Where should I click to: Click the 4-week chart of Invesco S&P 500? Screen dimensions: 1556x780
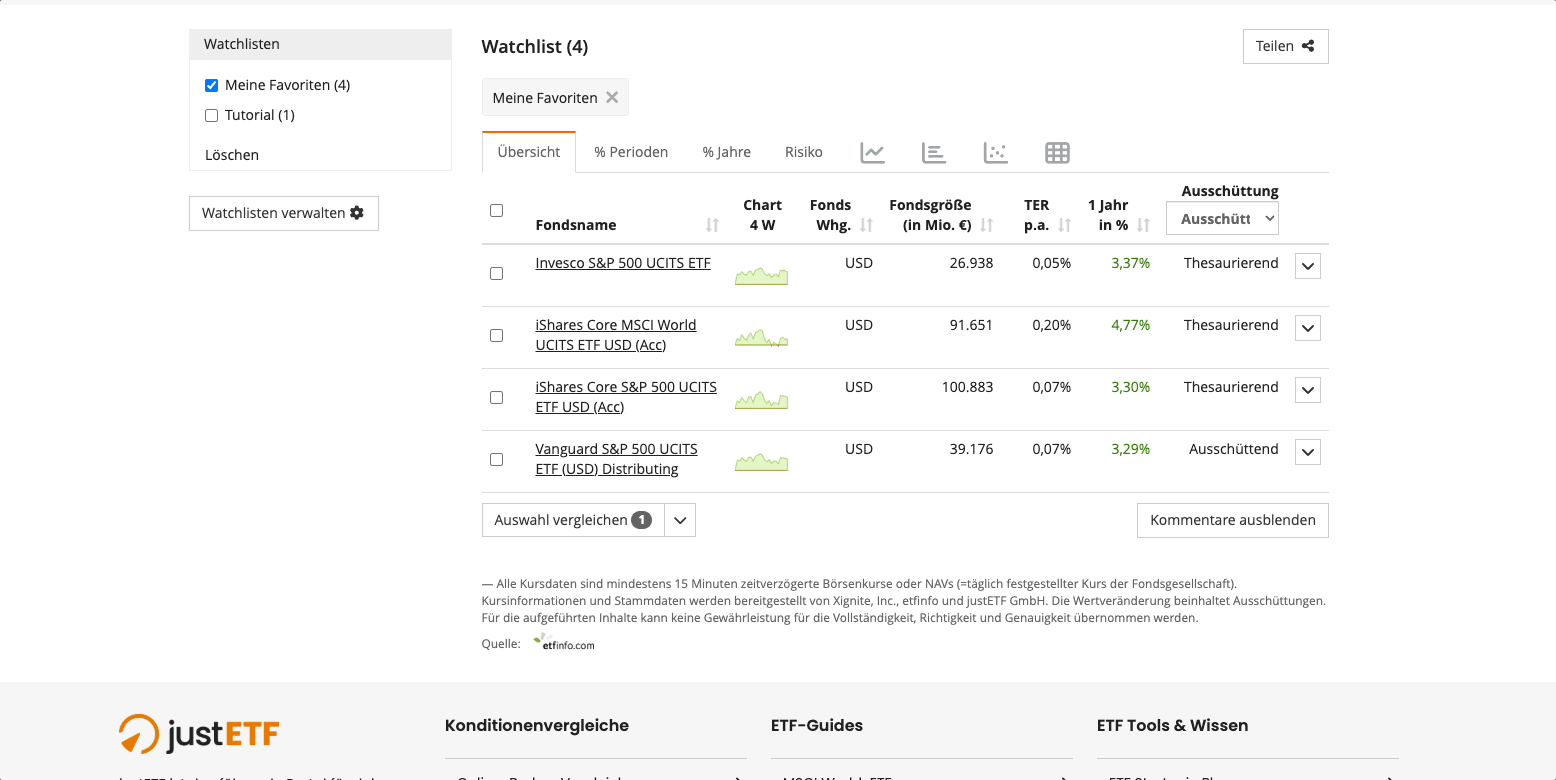tap(761, 275)
